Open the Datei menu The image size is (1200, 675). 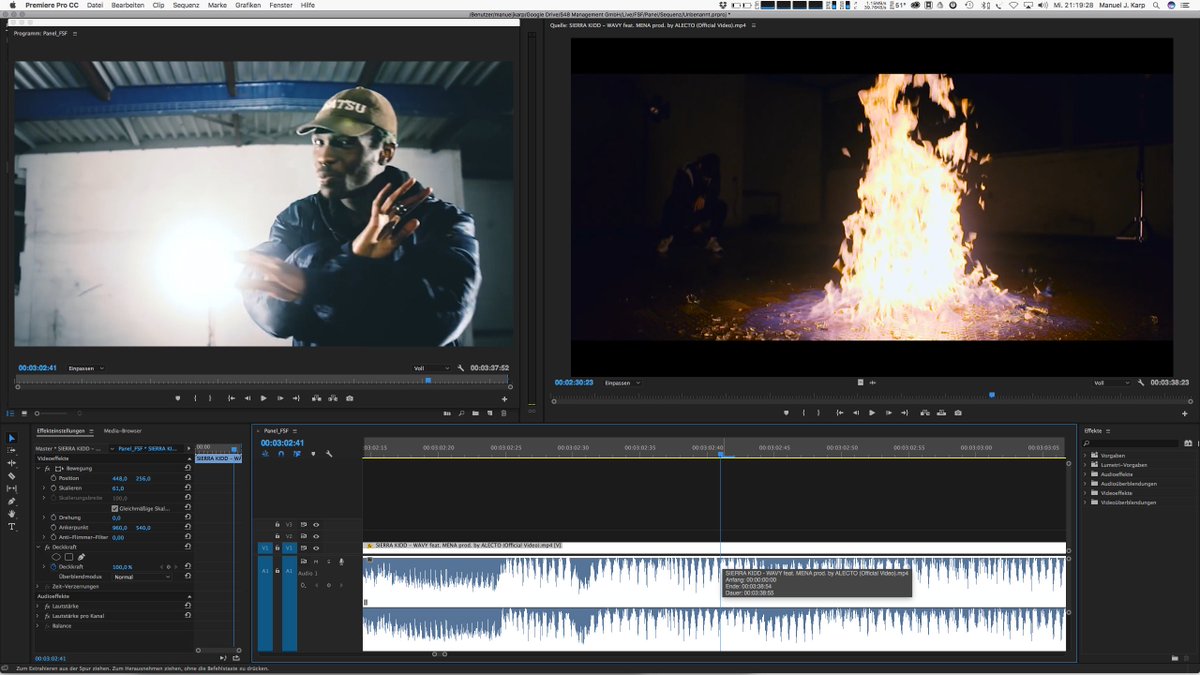95,5
